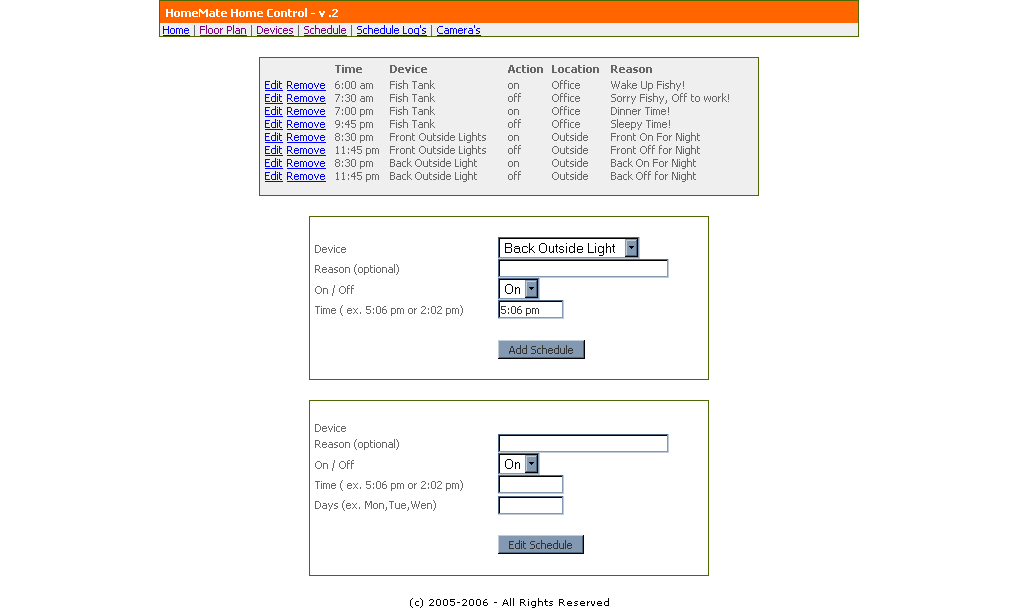1018x608 pixels.
Task: Click the Days input field
Action: click(x=530, y=505)
